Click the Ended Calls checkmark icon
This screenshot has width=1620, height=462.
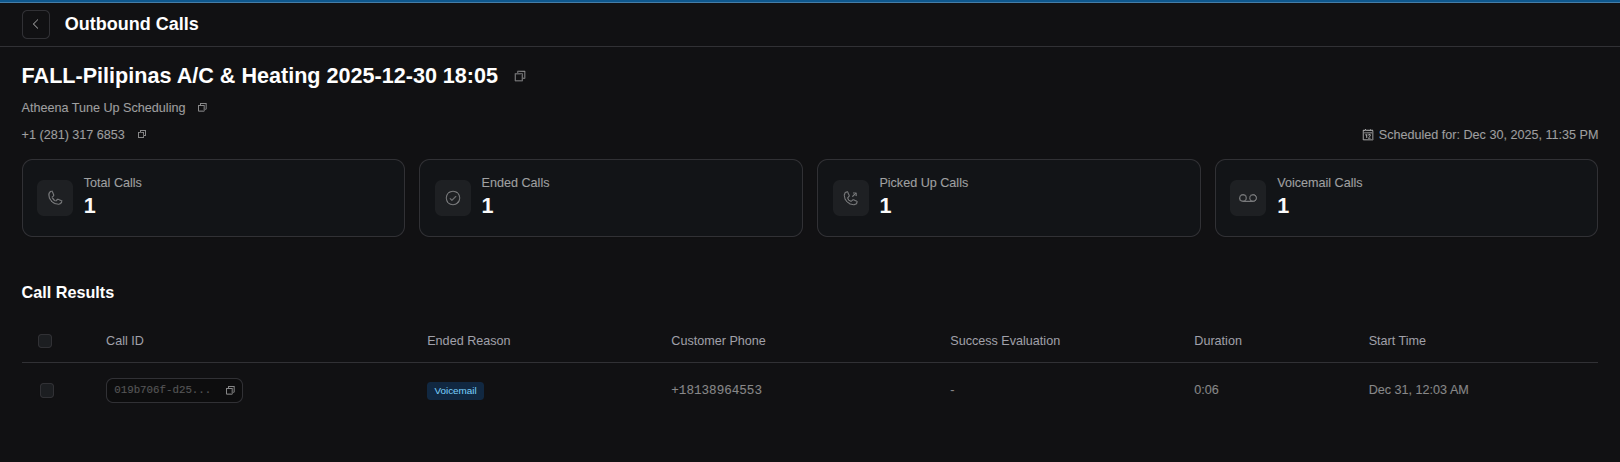pos(453,198)
